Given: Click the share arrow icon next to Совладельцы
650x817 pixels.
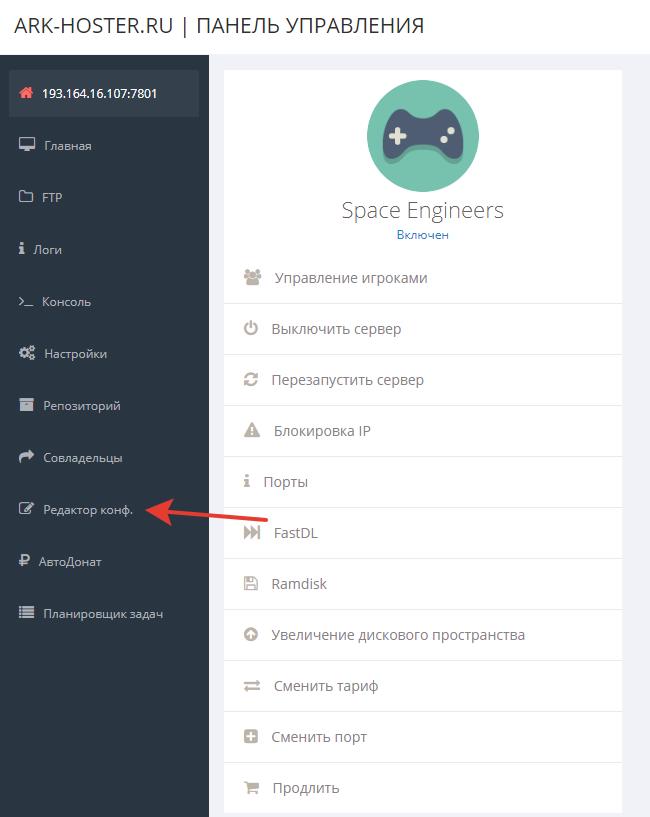Looking at the screenshot, I should coord(26,456).
